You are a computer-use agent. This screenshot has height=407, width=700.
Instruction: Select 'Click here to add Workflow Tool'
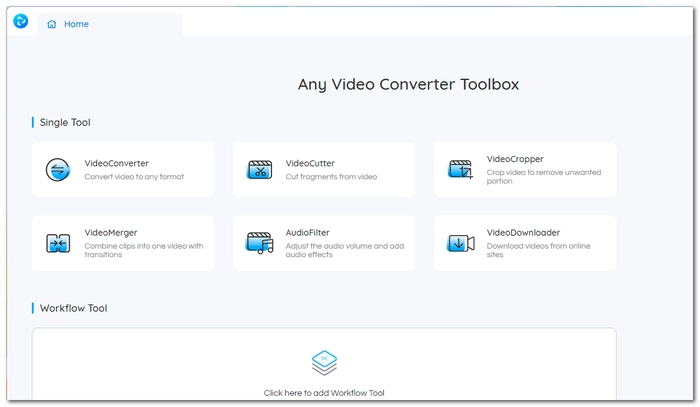[x=324, y=393]
